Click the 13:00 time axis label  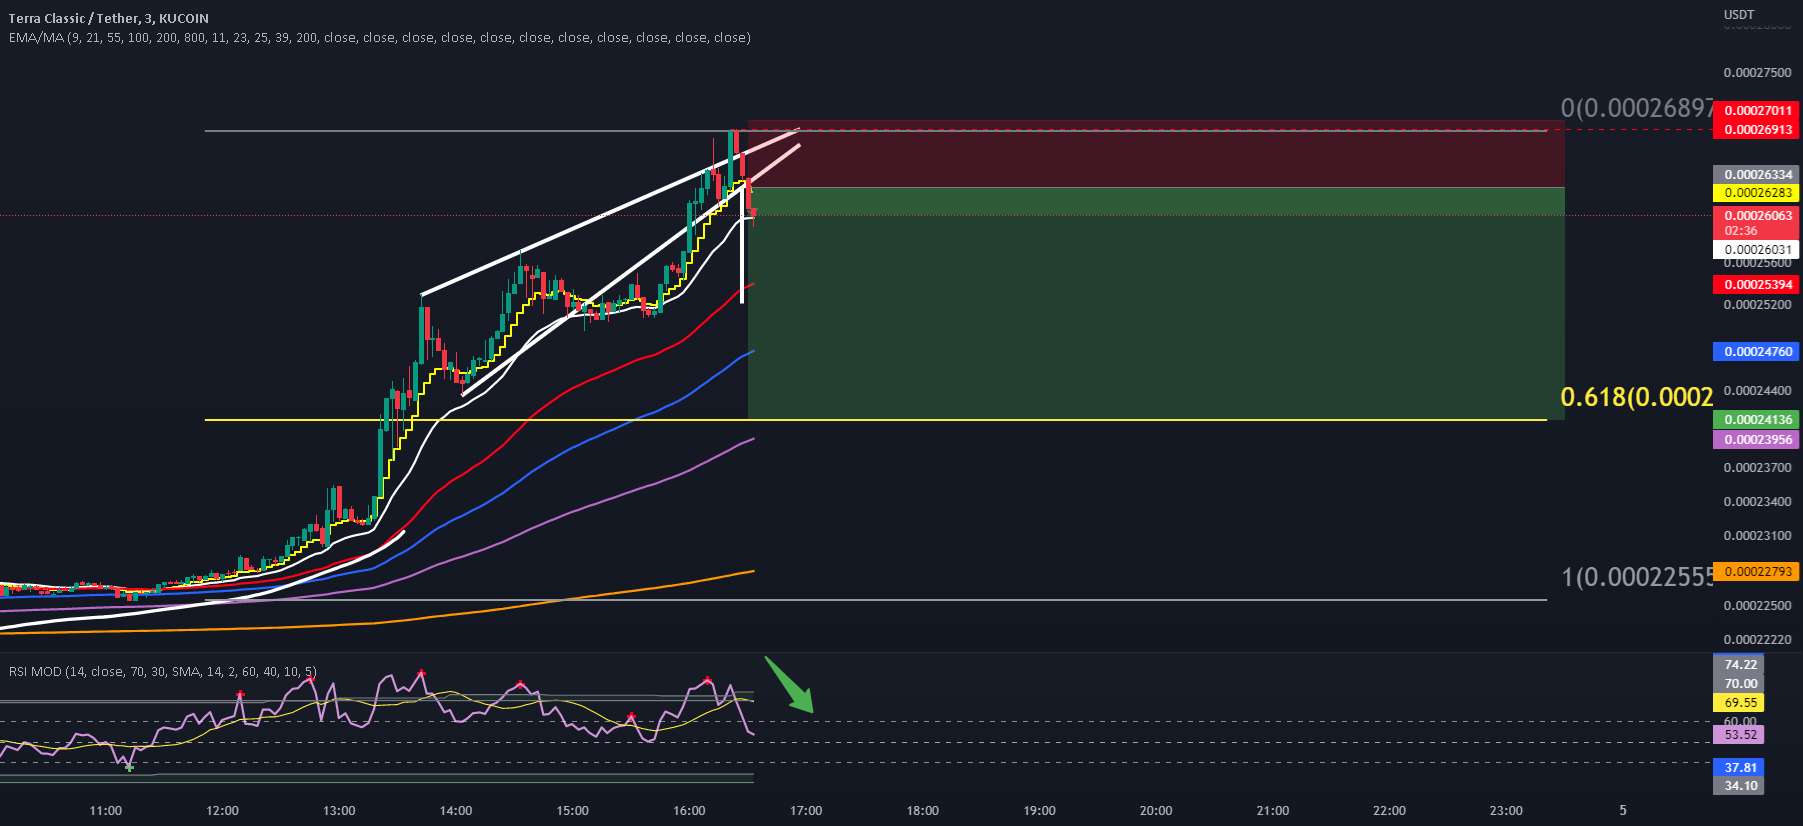click(x=339, y=810)
